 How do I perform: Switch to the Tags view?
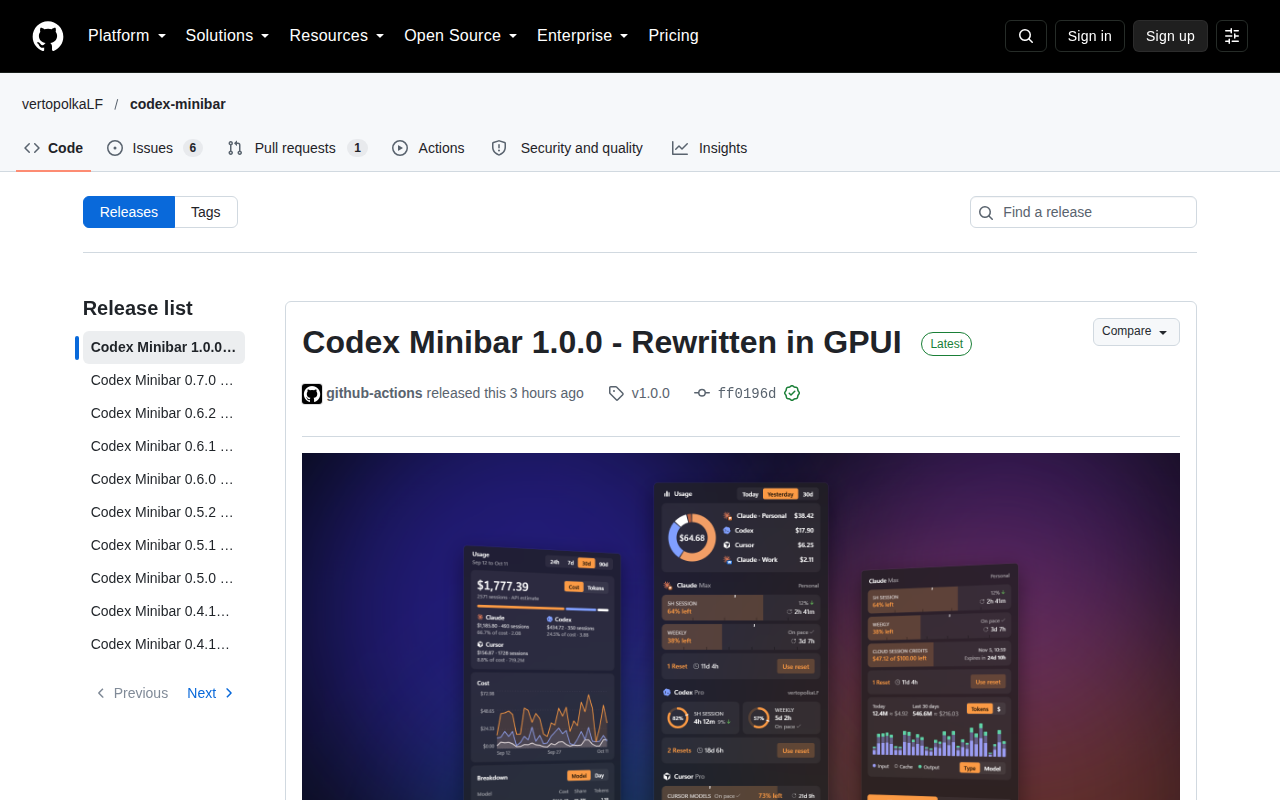[x=206, y=212]
